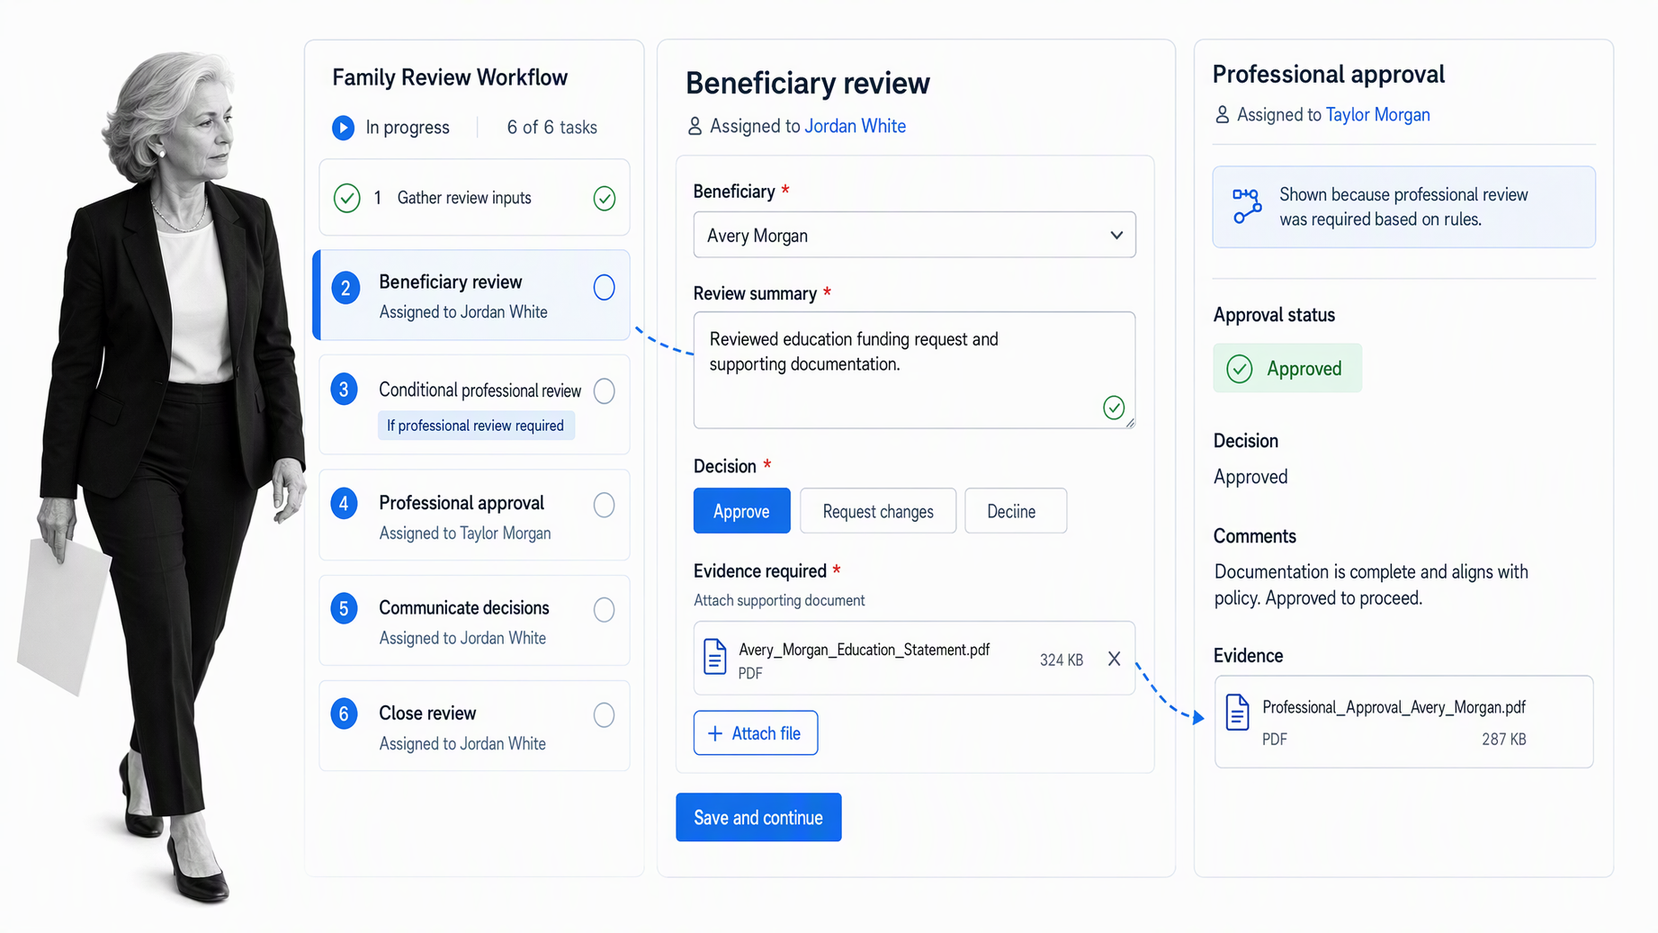Toggle completion circle for Close review
Screen dimensions: 1658x933
[x=604, y=715]
